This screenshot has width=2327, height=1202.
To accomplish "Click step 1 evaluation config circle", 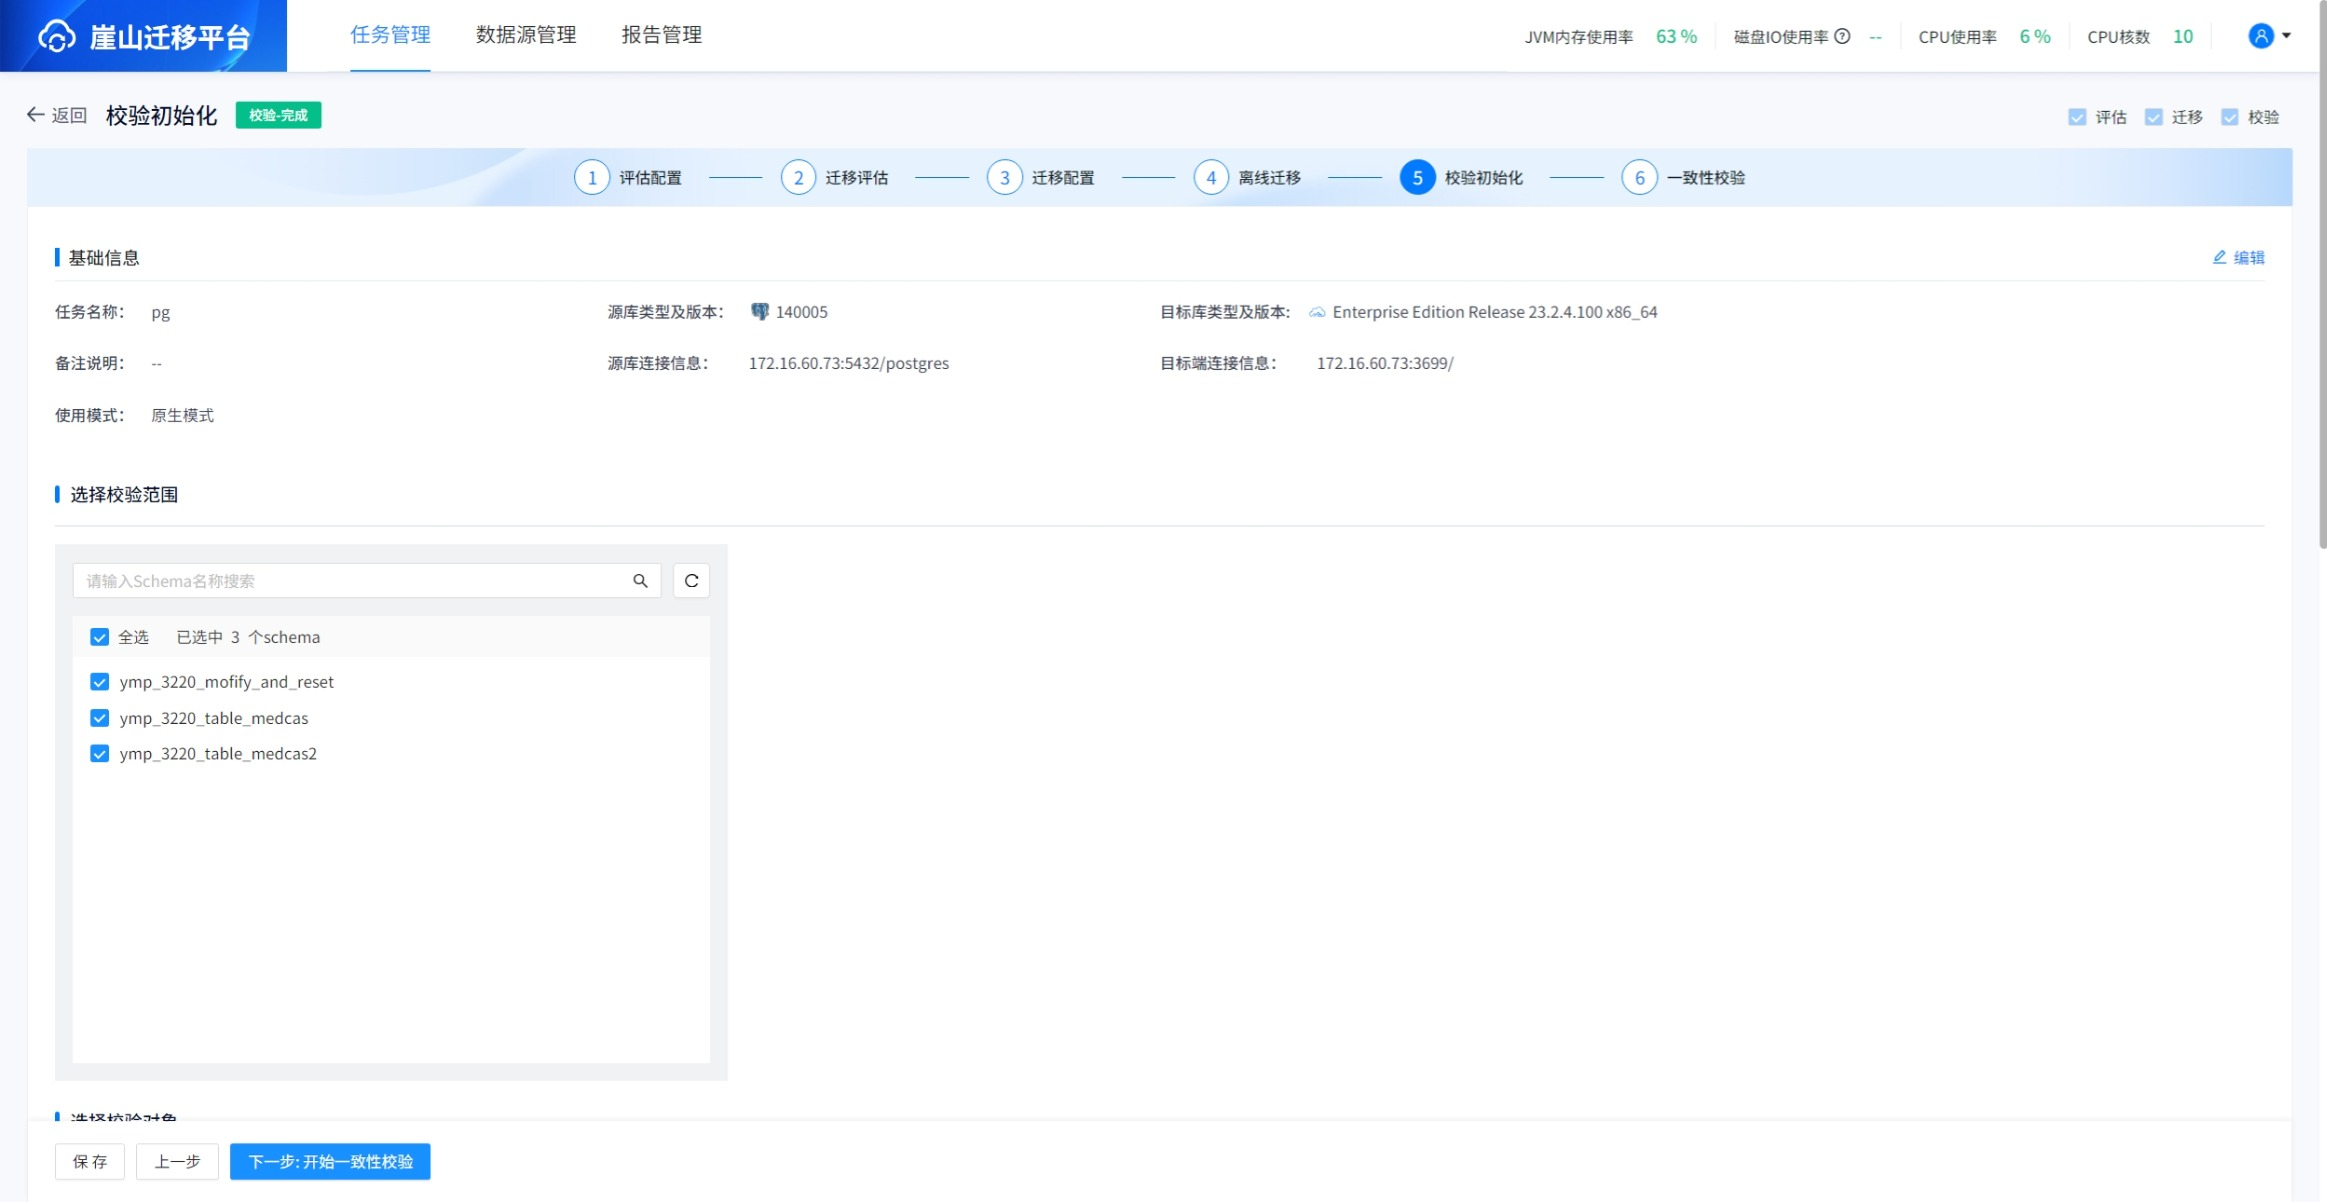I will pos(592,178).
